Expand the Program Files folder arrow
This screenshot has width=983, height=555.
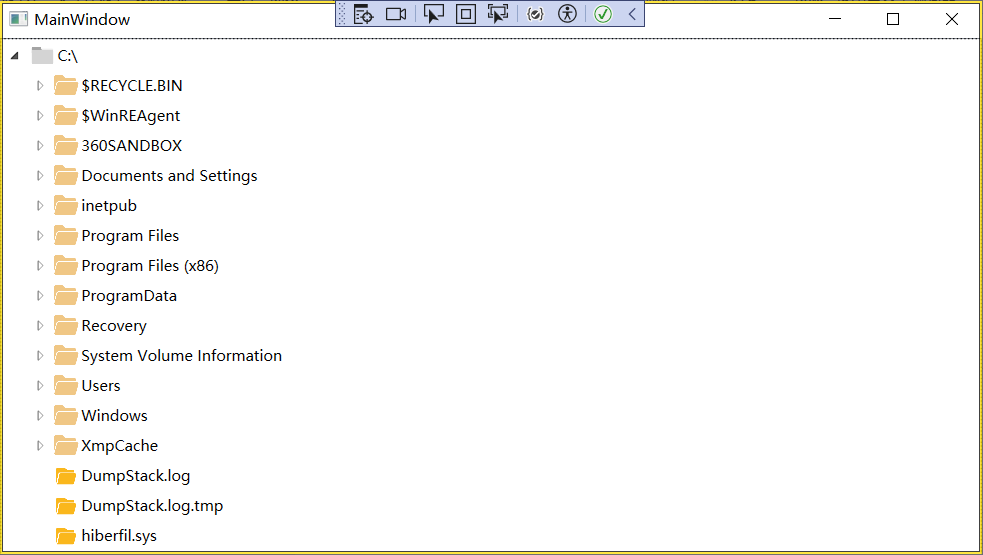click(x=40, y=236)
